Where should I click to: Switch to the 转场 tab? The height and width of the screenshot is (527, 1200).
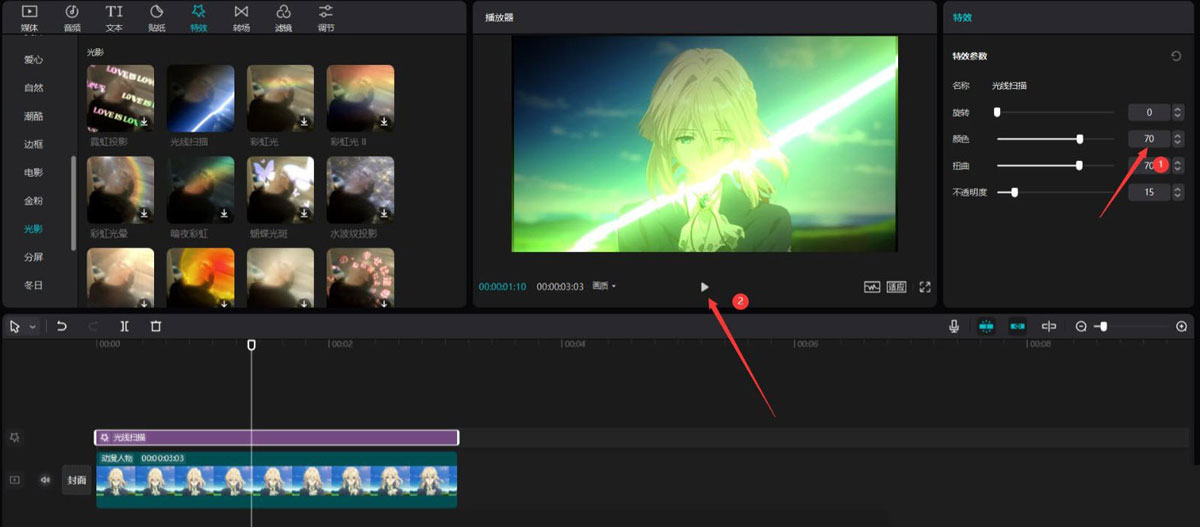click(241, 17)
